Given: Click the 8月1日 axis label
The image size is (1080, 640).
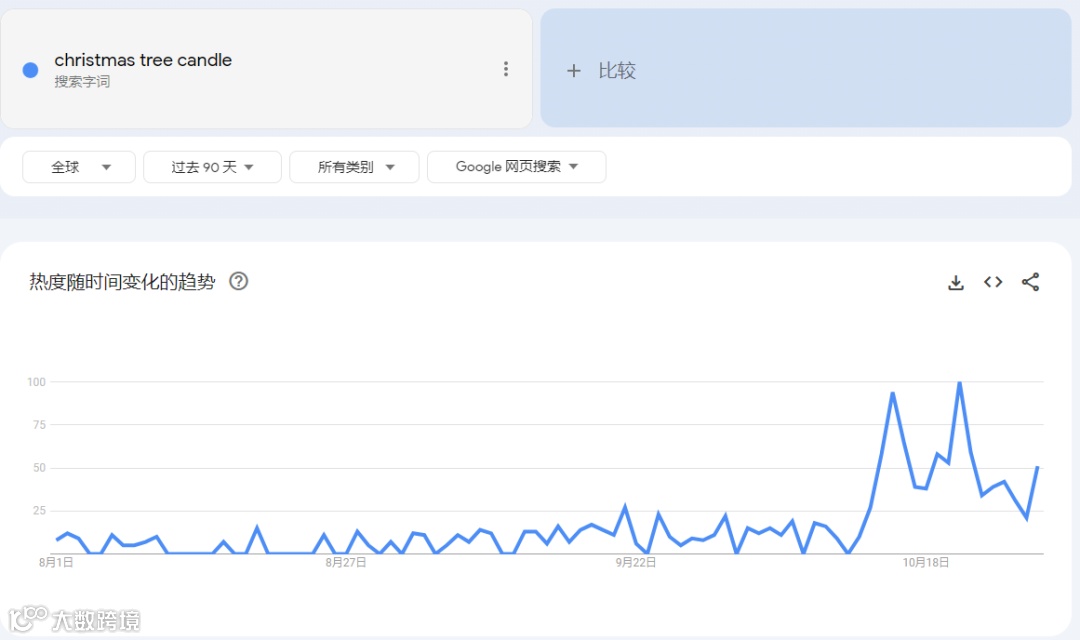Looking at the screenshot, I should pos(56,562).
